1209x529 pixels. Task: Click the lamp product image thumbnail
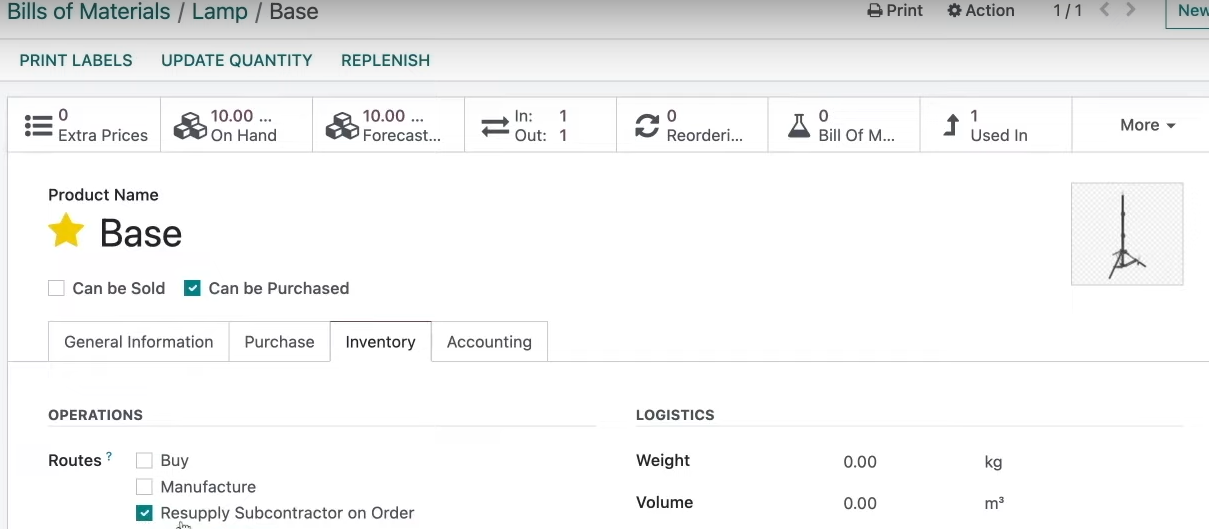1127,234
